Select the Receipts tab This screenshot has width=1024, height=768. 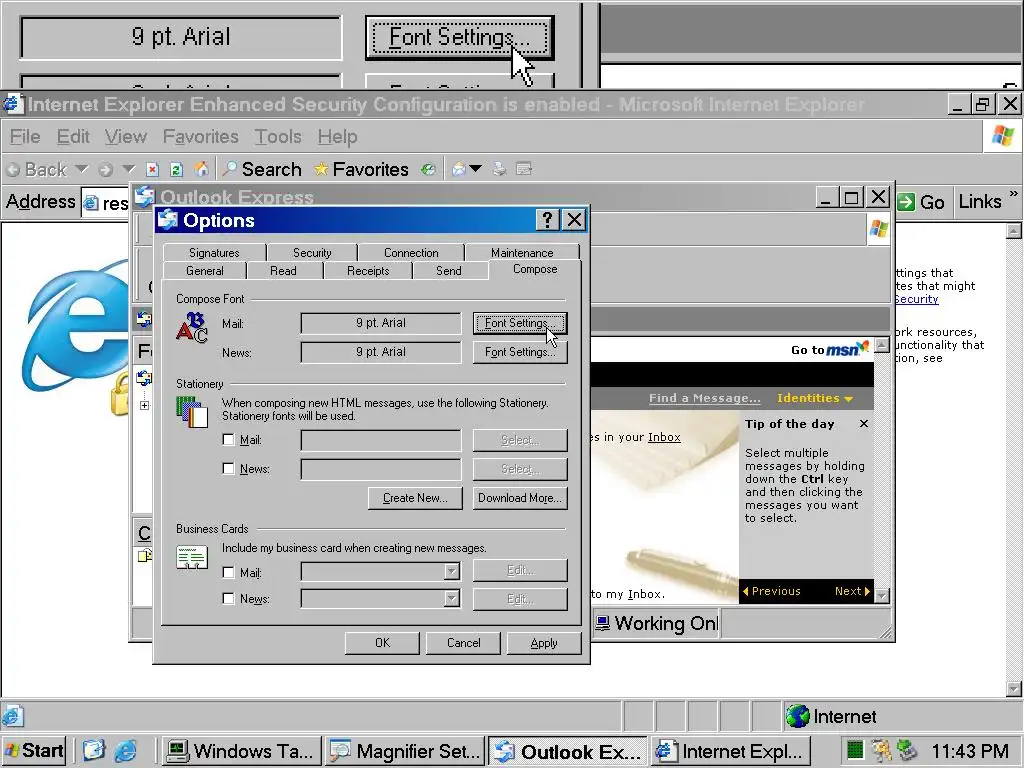[368, 270]
